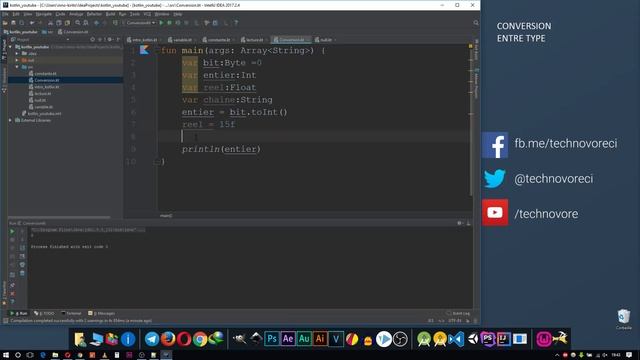640x360 pixels.
Task: Clear console with trash icon in Run panel
Action: tap(22, 273)
